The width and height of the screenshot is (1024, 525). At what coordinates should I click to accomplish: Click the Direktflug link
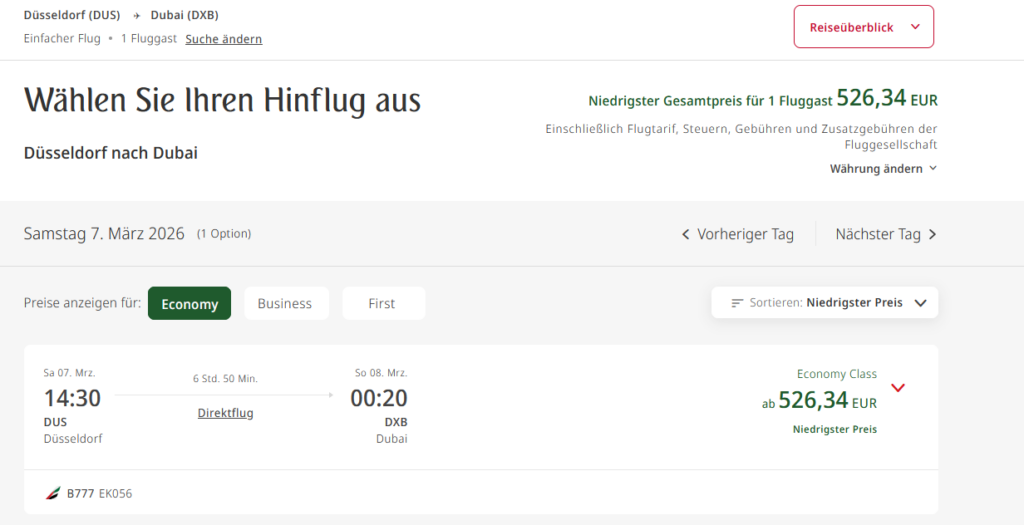[225, 413]
